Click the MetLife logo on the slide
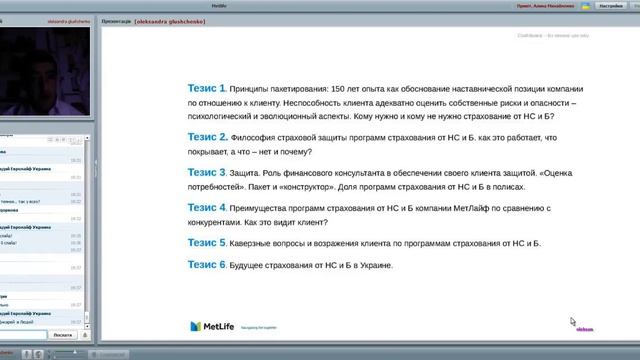This screenshot has height=360, width=640. tap(212, 327)
